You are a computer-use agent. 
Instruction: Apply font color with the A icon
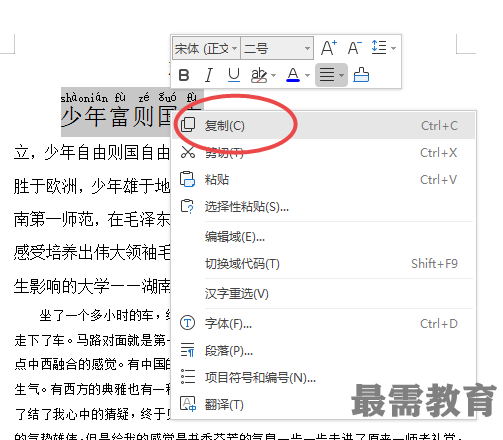[293, 75]
